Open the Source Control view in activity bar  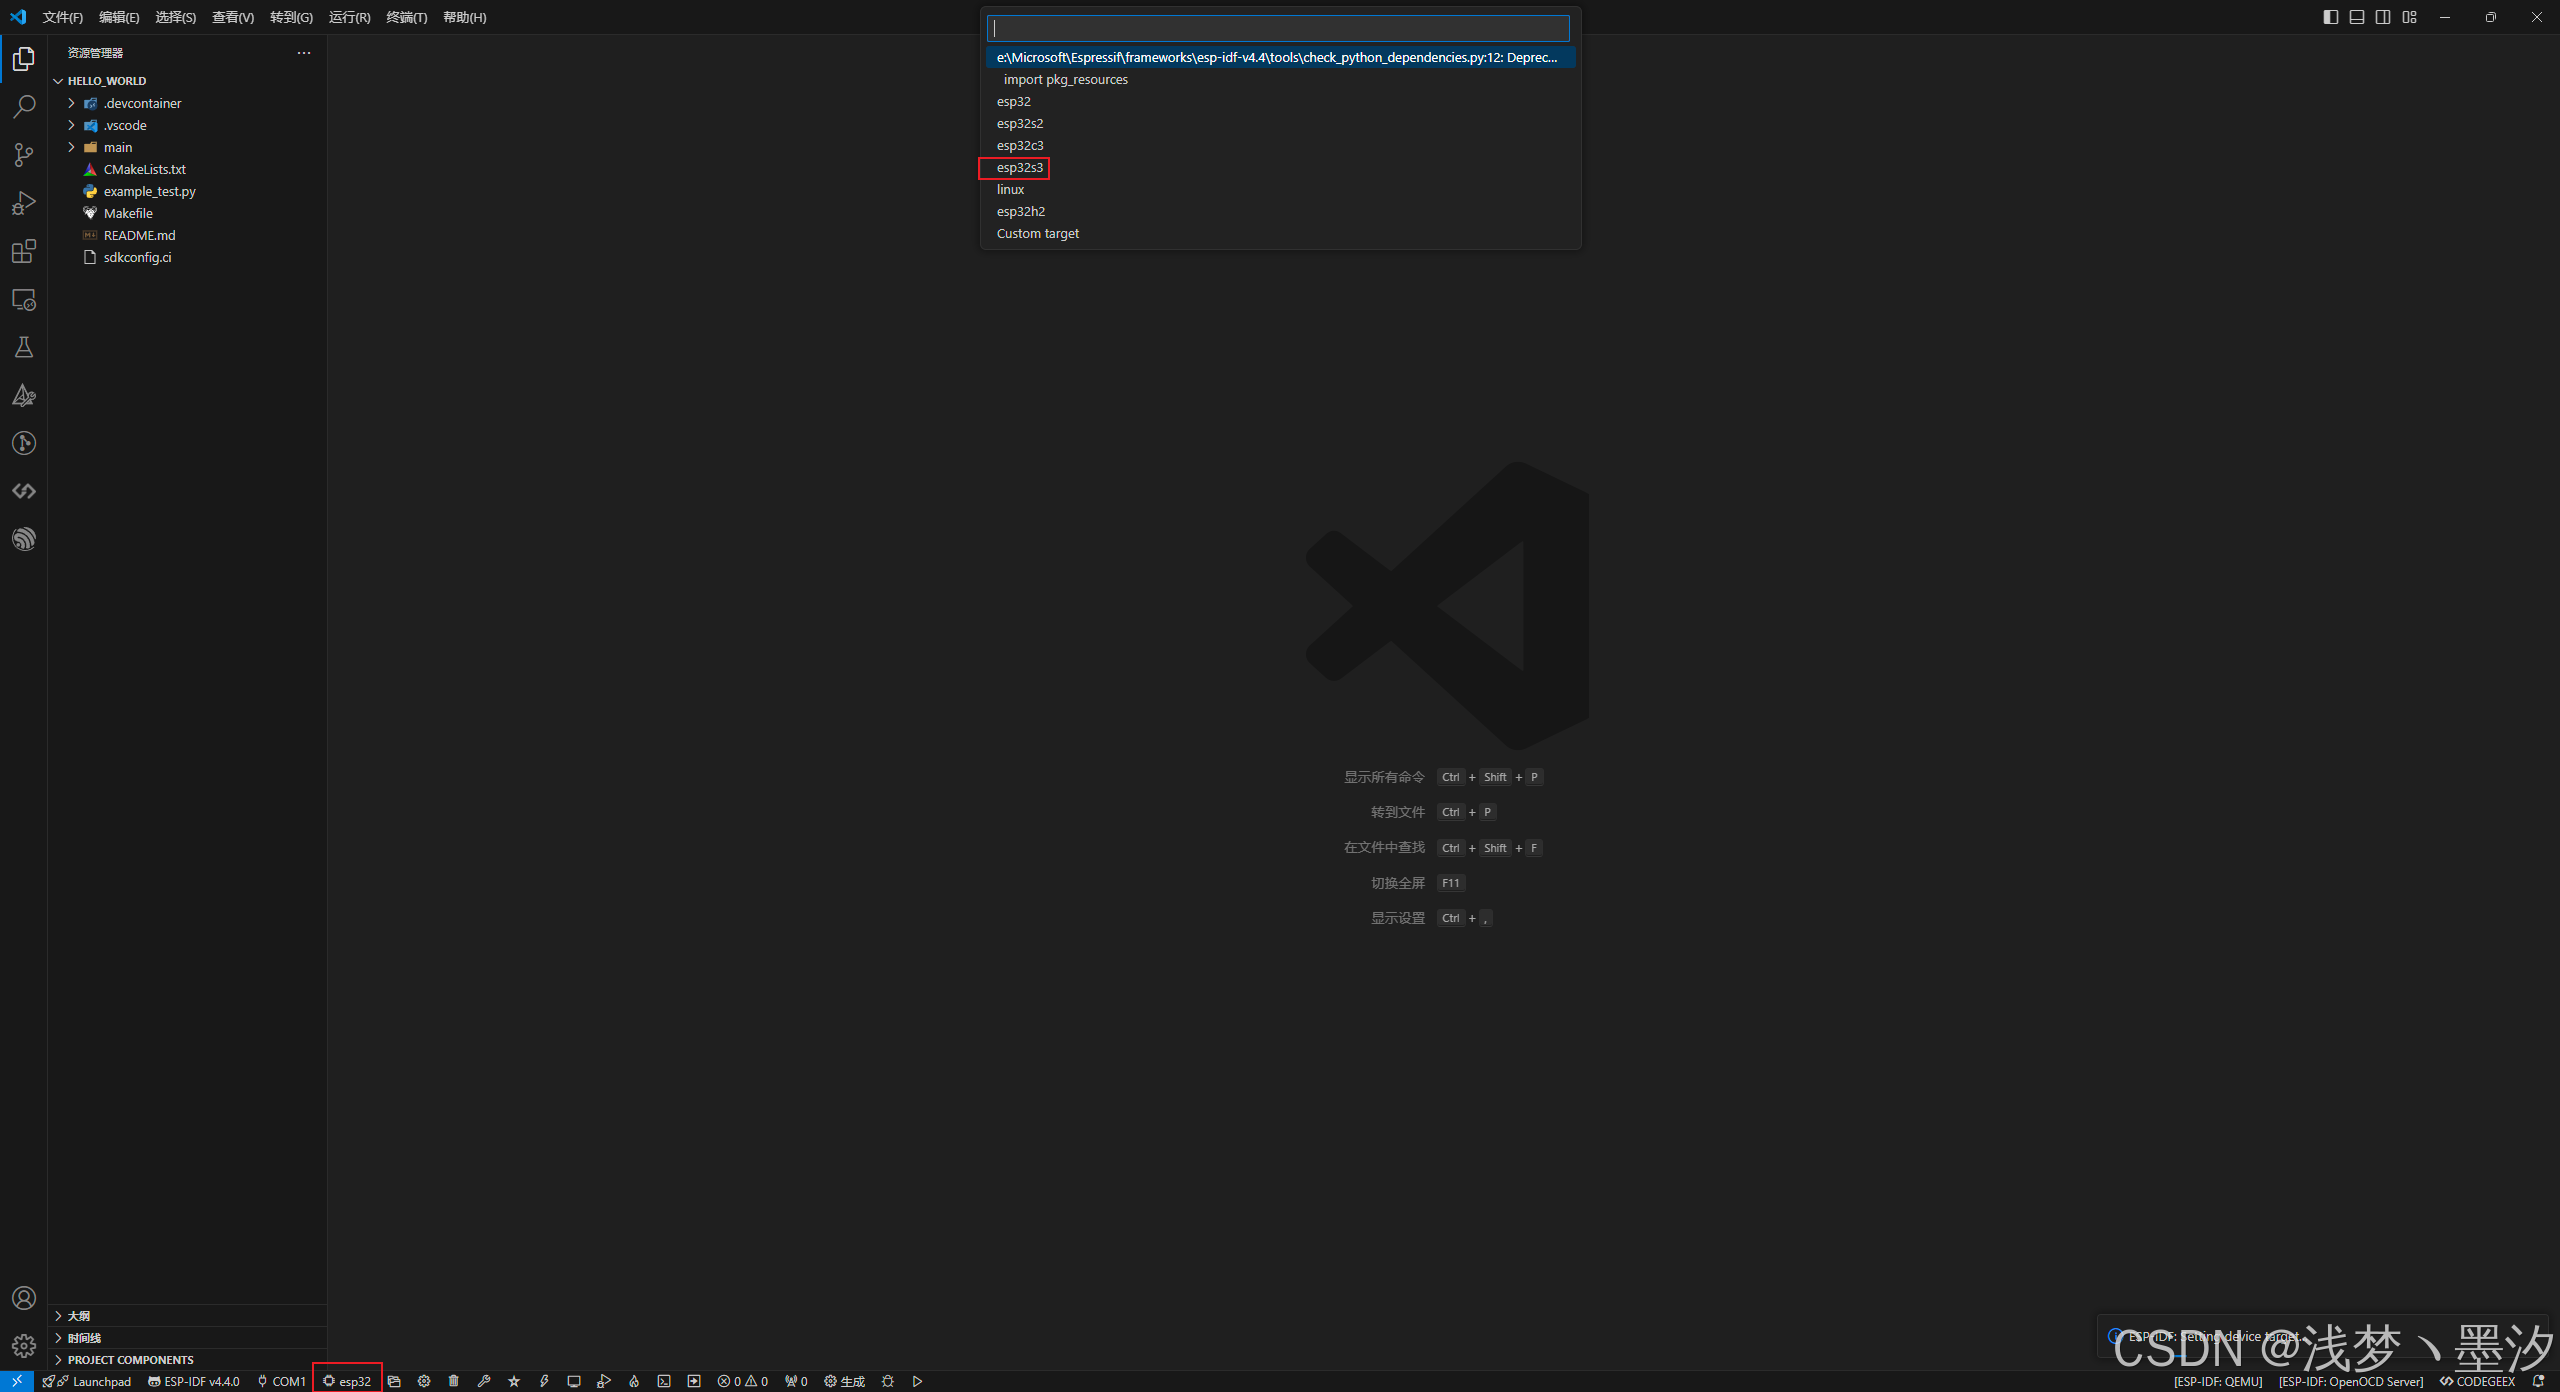[x=24, y=154]
